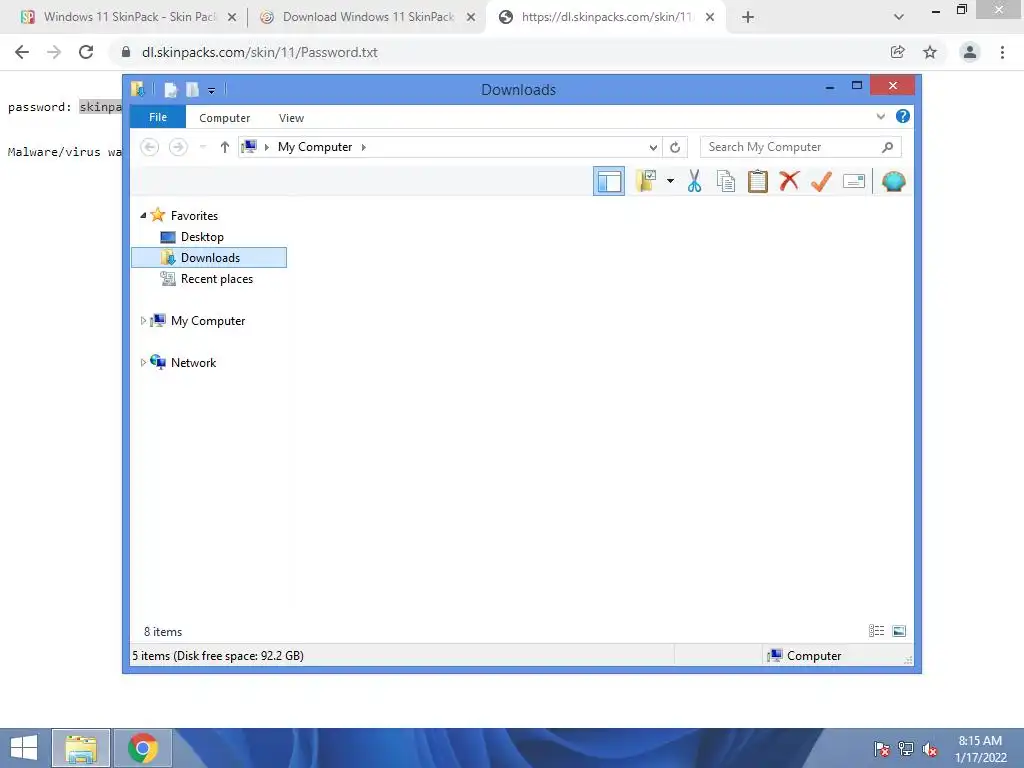Open recent locations dropdown arrow
This screenshot has width=1024, height=768.
point(203,147)
